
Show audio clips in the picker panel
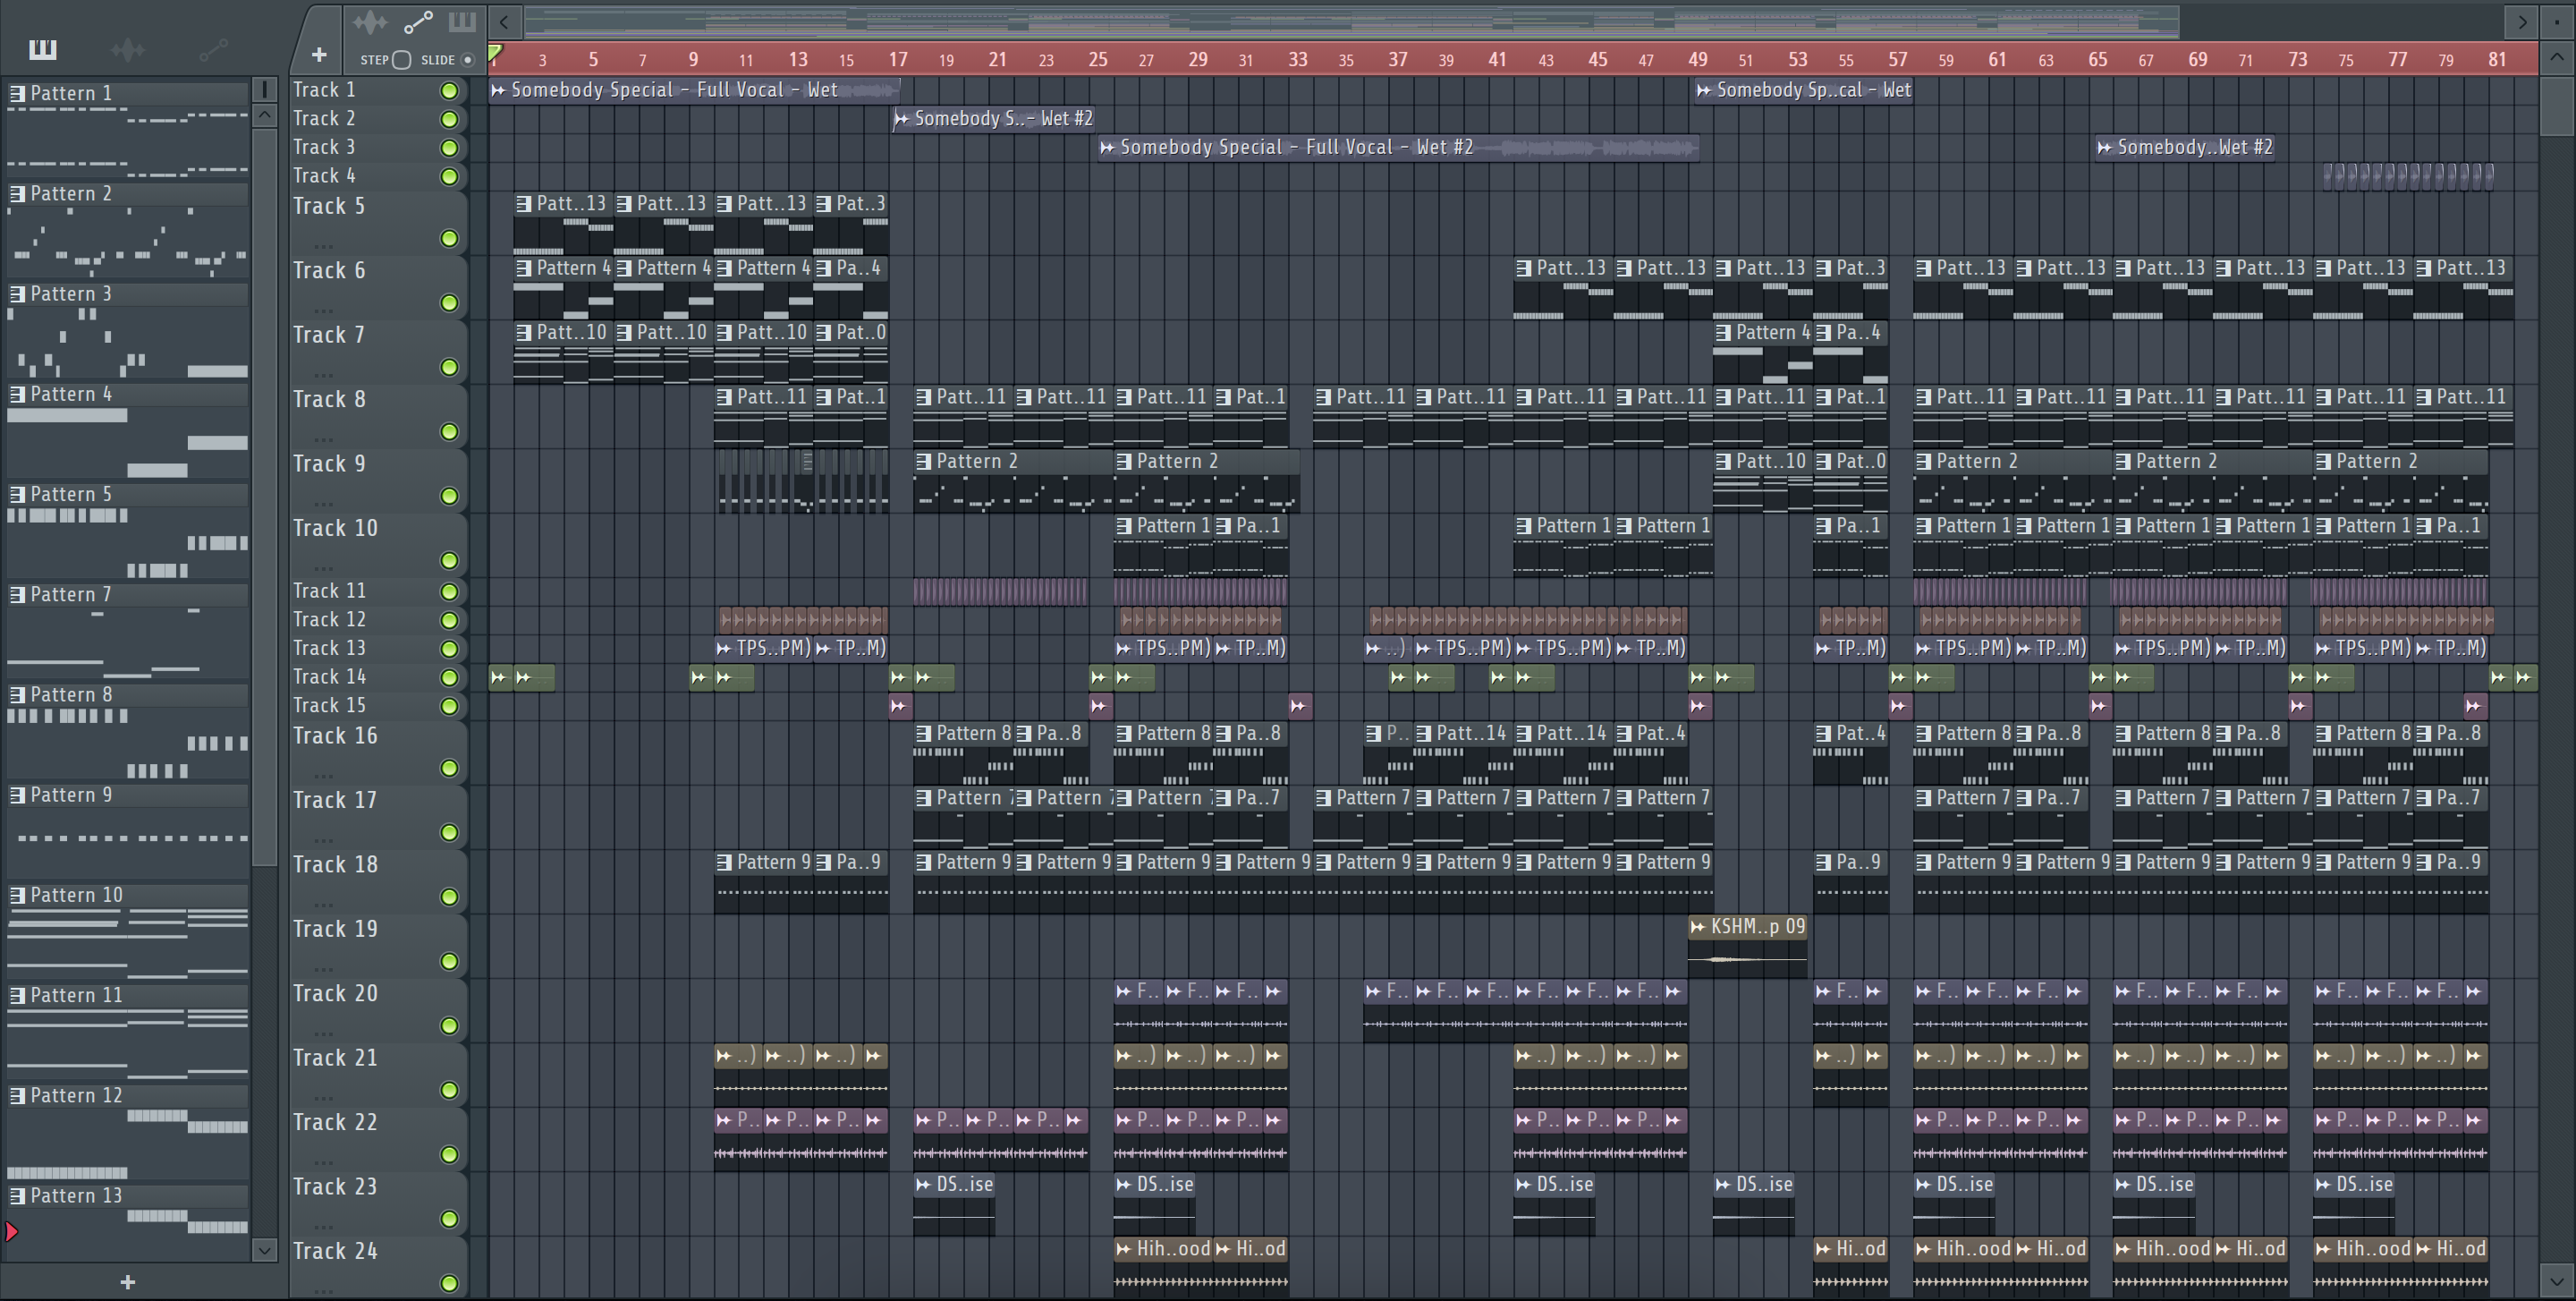click(128, 49)
